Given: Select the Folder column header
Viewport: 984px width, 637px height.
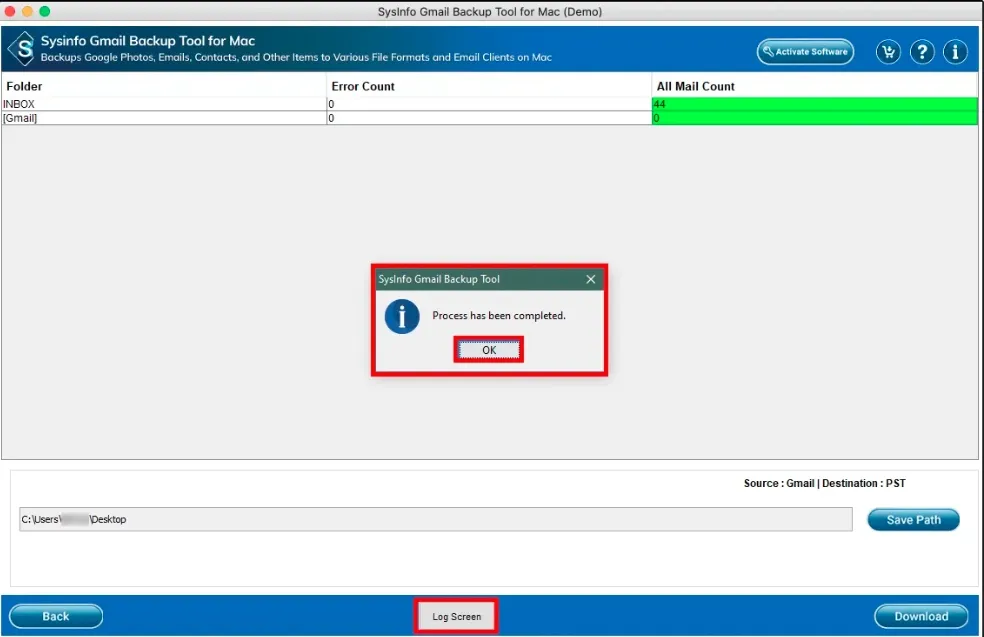Looking at the screenshot, I should [x=163, y=86].
